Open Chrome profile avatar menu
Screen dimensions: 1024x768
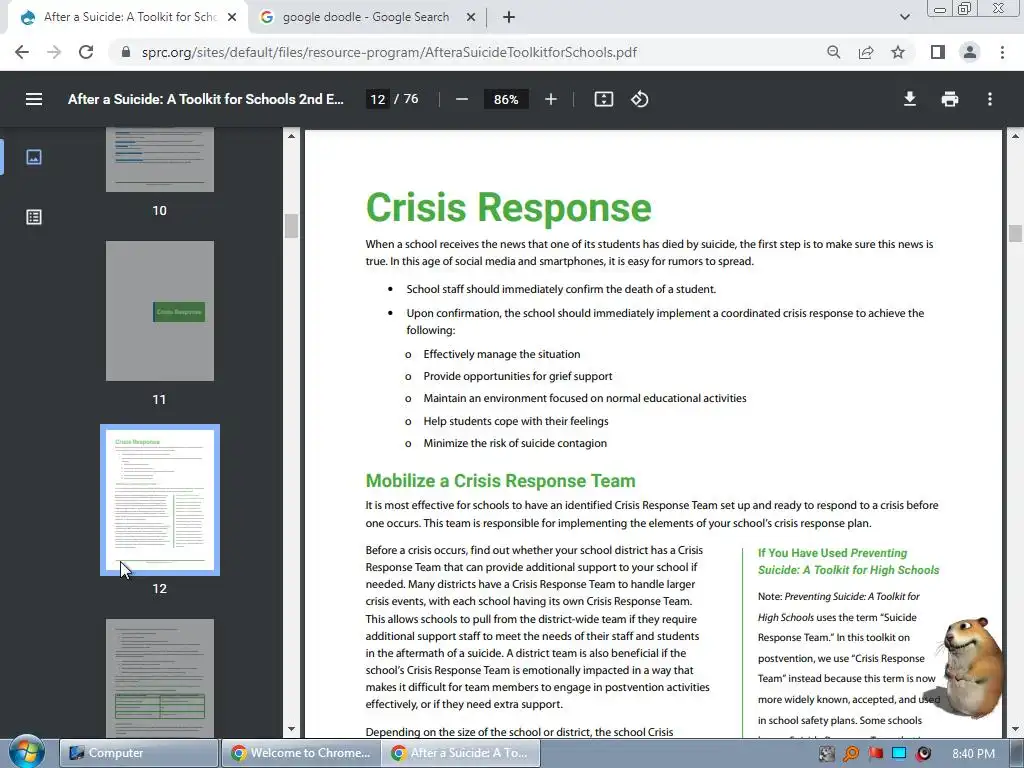tap(970, 52)
